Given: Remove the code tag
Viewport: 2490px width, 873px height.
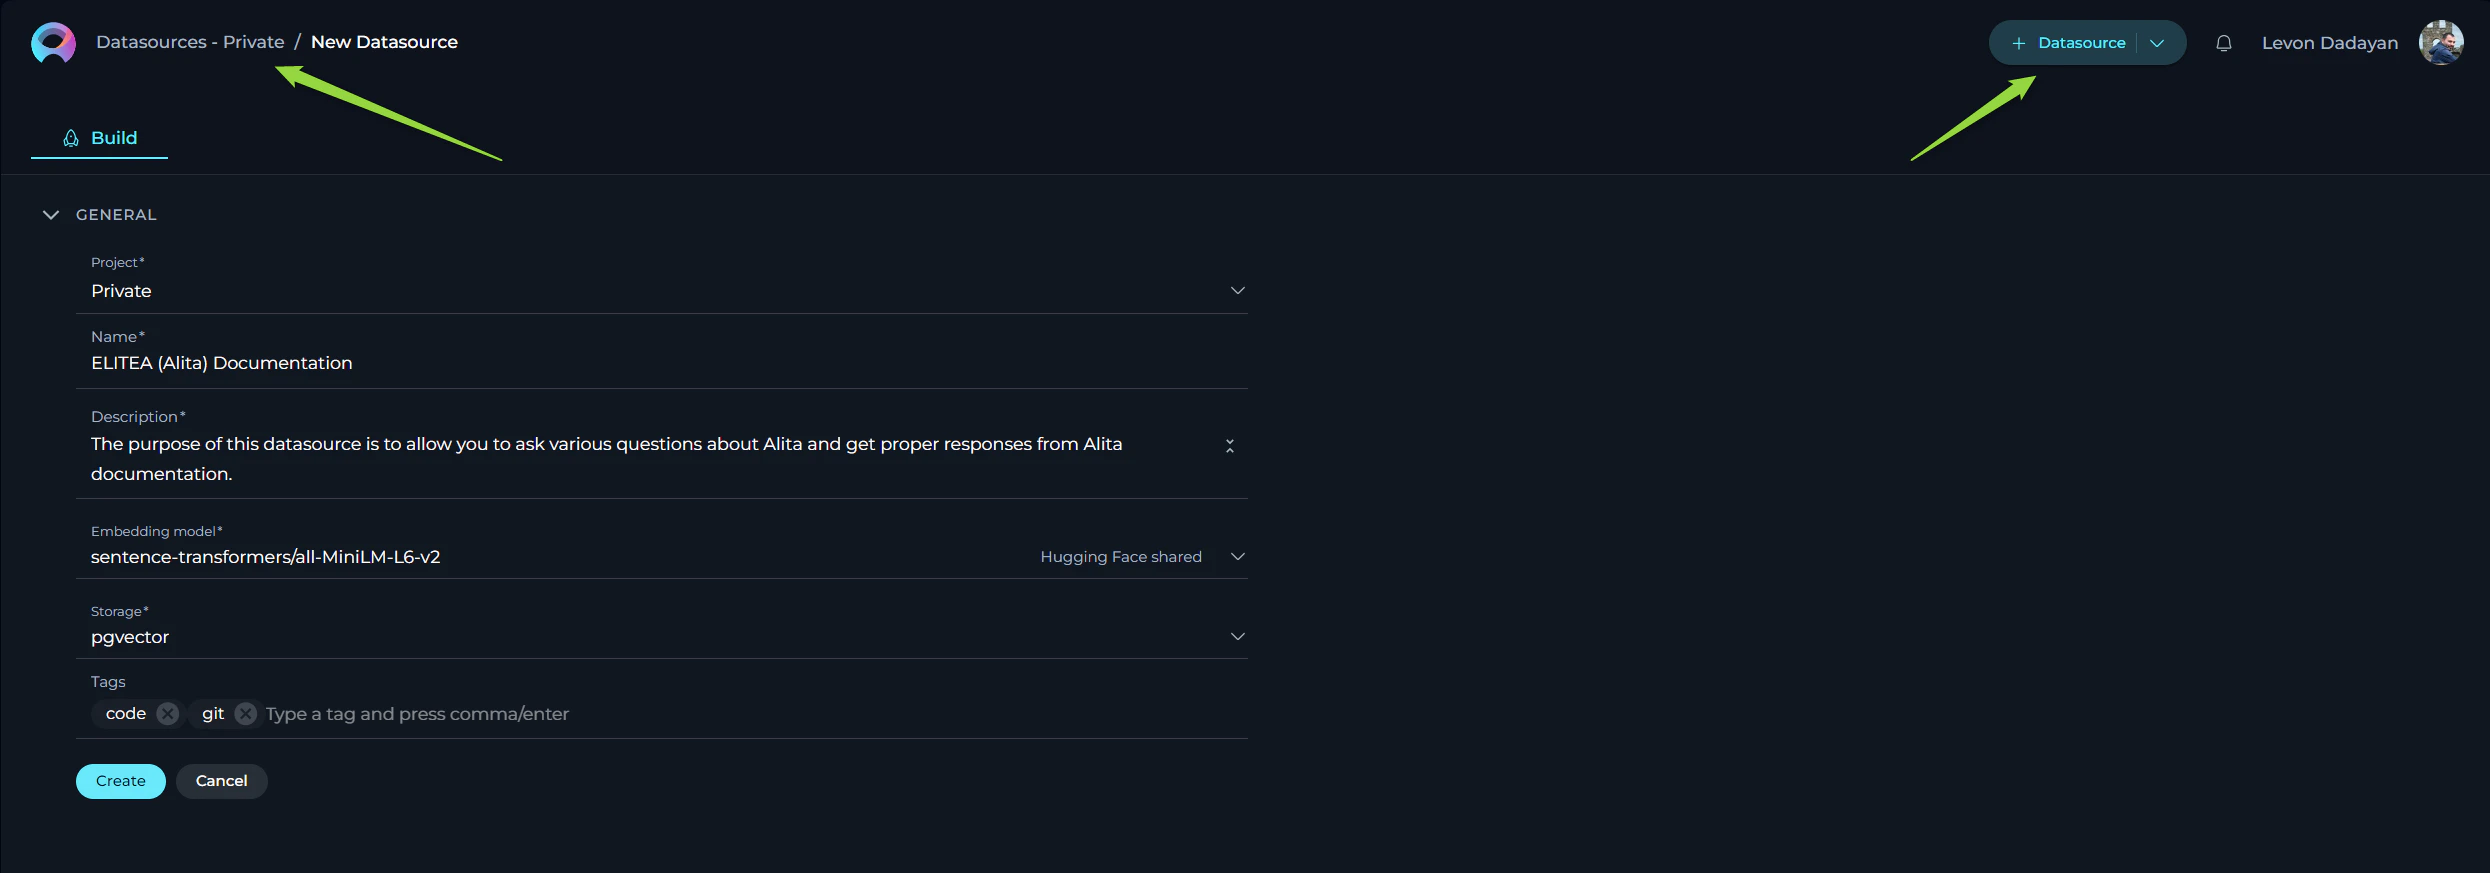Looking at the screenshot, I should [168, 714].
